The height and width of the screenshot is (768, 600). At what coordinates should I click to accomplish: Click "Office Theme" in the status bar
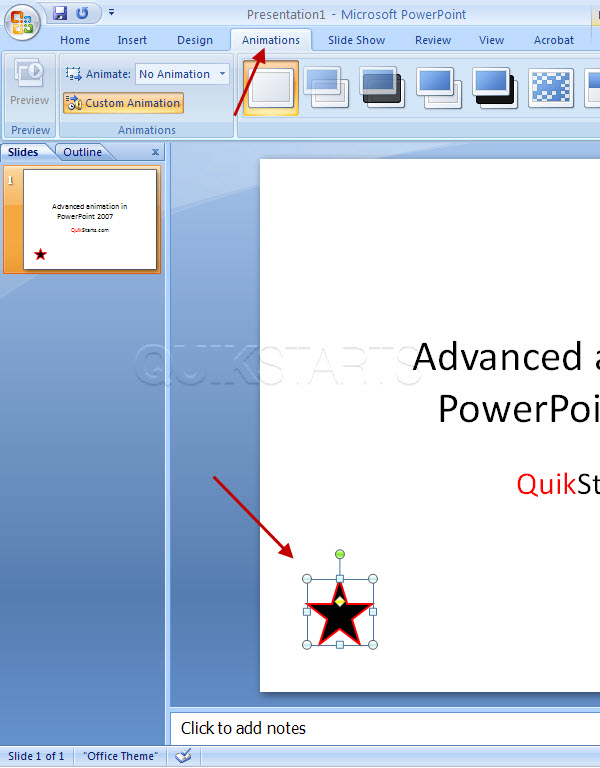coord(120,756)
